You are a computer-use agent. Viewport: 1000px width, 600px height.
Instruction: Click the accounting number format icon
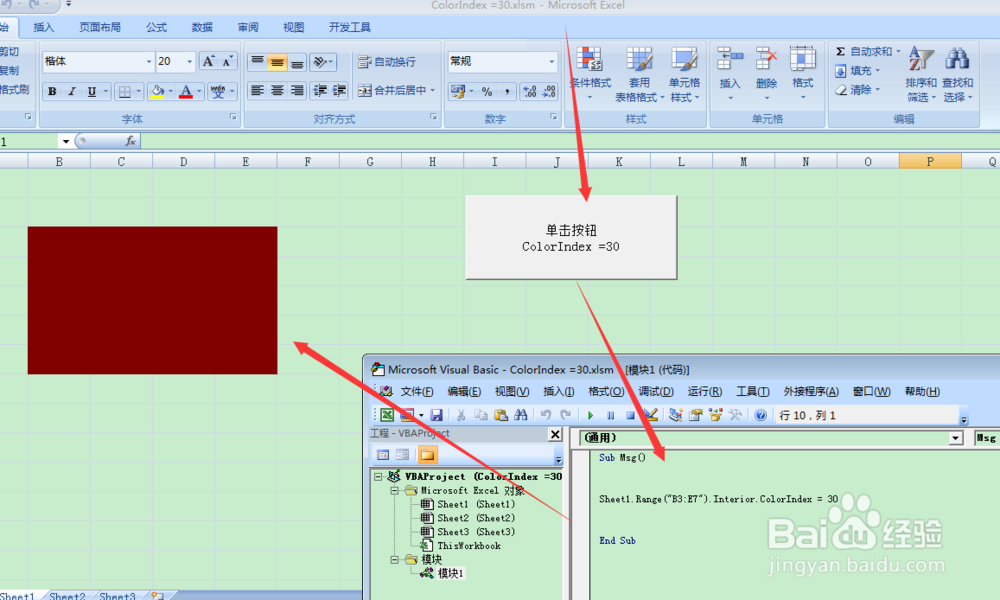pyautogui.click(x=457, y=91)
